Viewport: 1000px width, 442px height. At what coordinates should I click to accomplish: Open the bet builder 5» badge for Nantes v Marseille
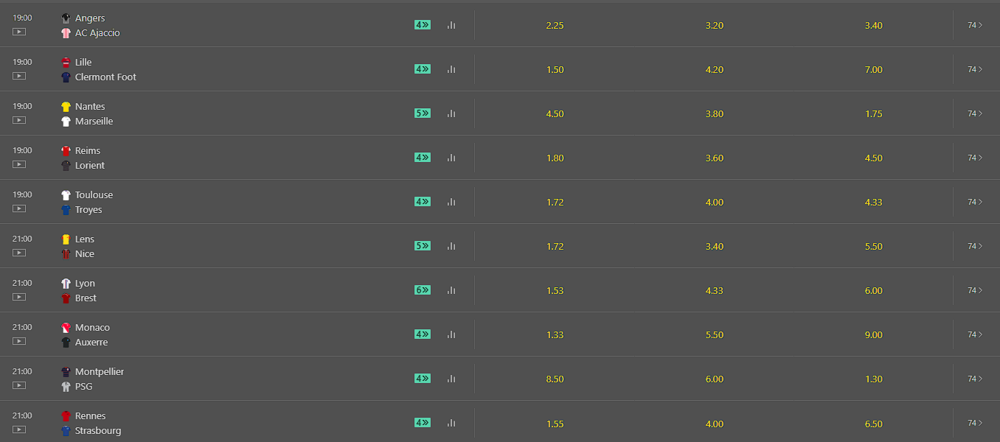pyautogui.click(x=422, y=113)
